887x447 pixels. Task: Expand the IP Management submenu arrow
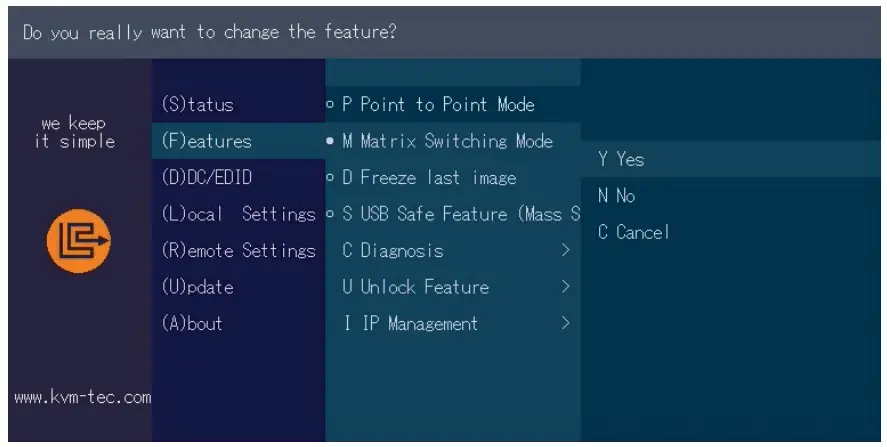point(565,323)
